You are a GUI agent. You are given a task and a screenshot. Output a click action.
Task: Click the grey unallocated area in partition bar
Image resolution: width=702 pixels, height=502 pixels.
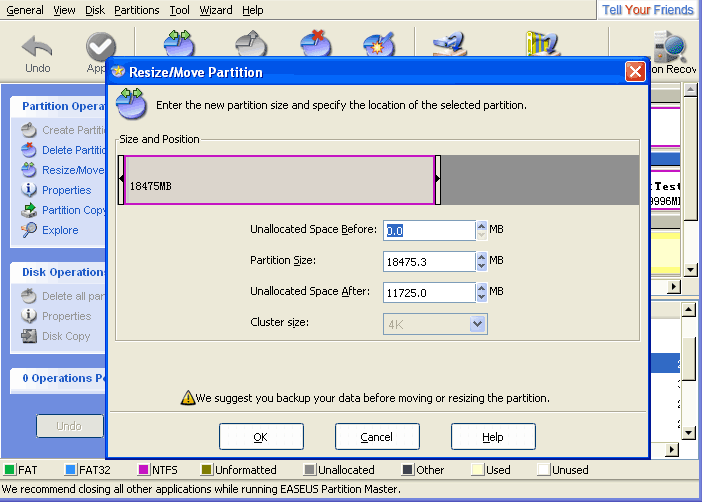pos(540,180)
